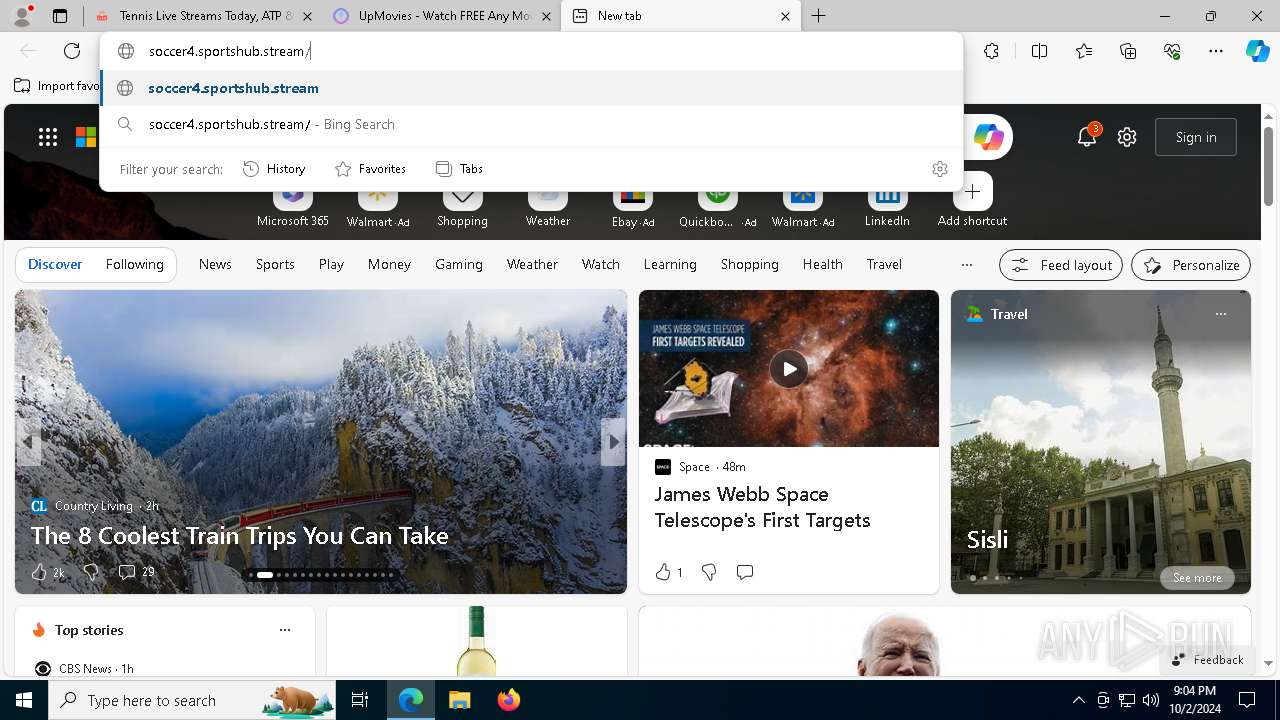The image size is (1280, 720).
Task: Play the James Webb video
Action: 789,369
